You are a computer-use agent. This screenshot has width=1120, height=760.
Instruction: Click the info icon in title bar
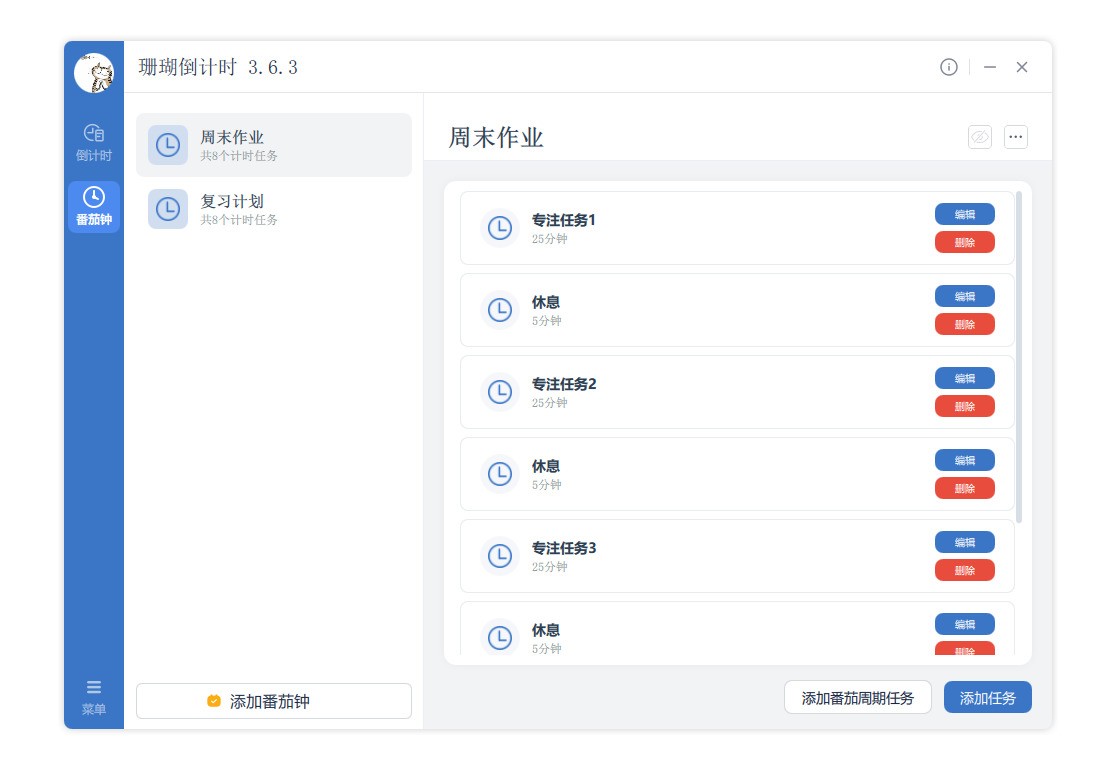point(948,67)
